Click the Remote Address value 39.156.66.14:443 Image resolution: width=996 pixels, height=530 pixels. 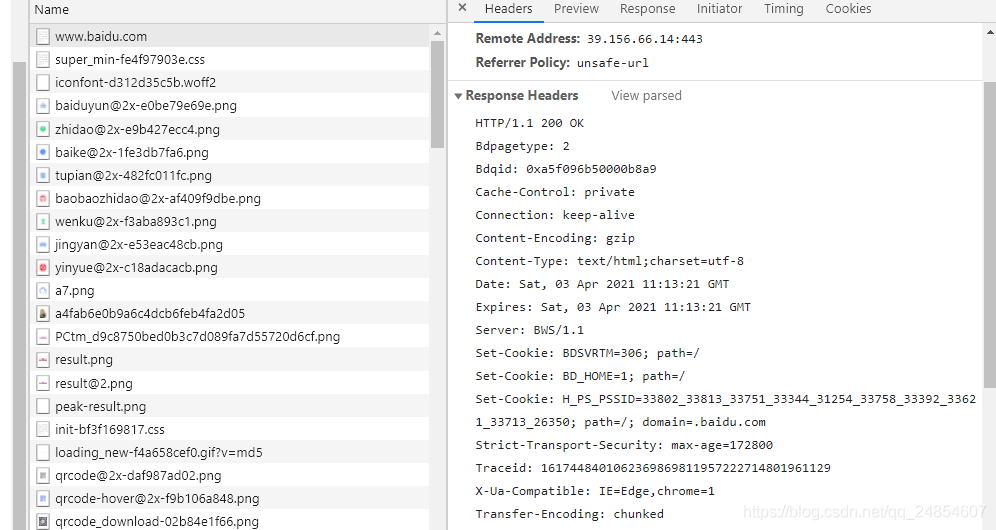[x=645, y=39]
